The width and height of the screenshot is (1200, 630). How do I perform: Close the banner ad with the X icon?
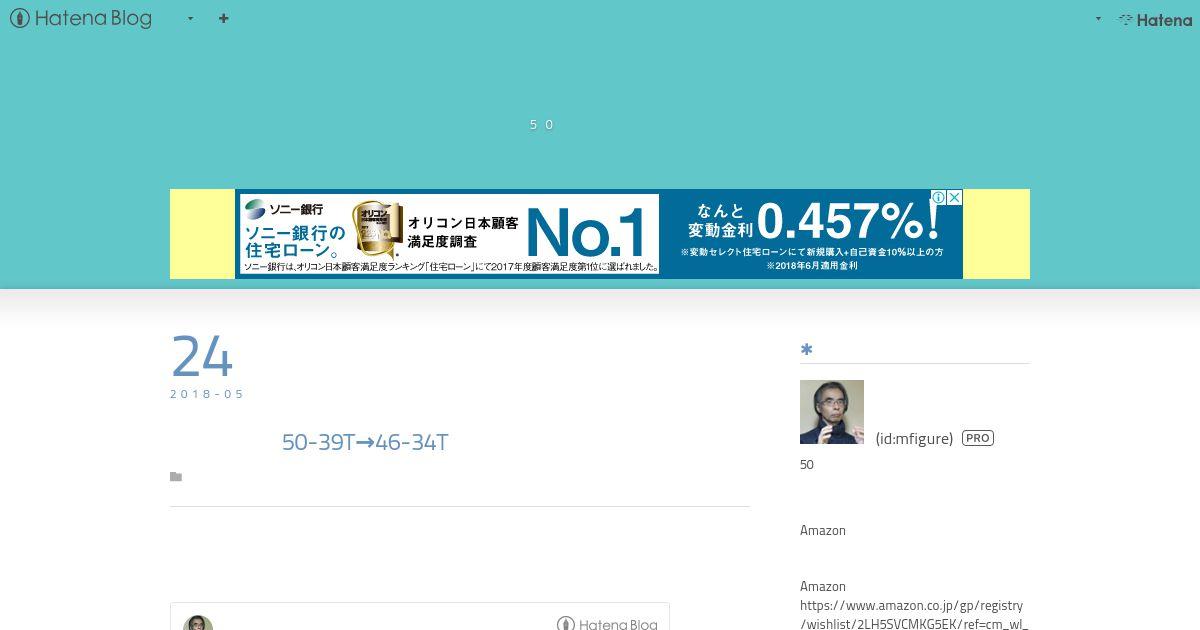[x=955, y=198]
